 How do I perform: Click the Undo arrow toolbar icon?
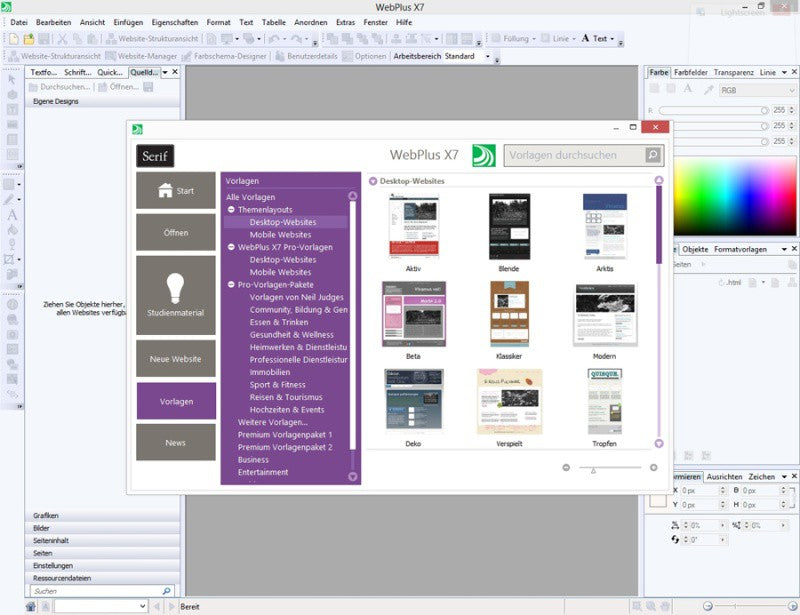click(x=274, y=39)
